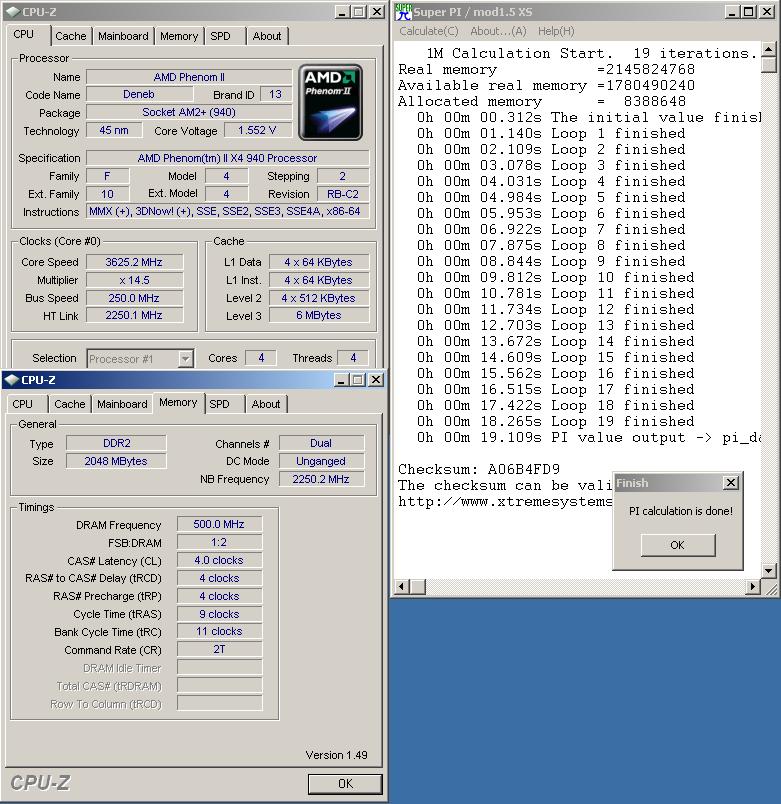Click the Multiplier value x 14.5
This screenshot has width=781, height=804.
click(x=134, y=280)
